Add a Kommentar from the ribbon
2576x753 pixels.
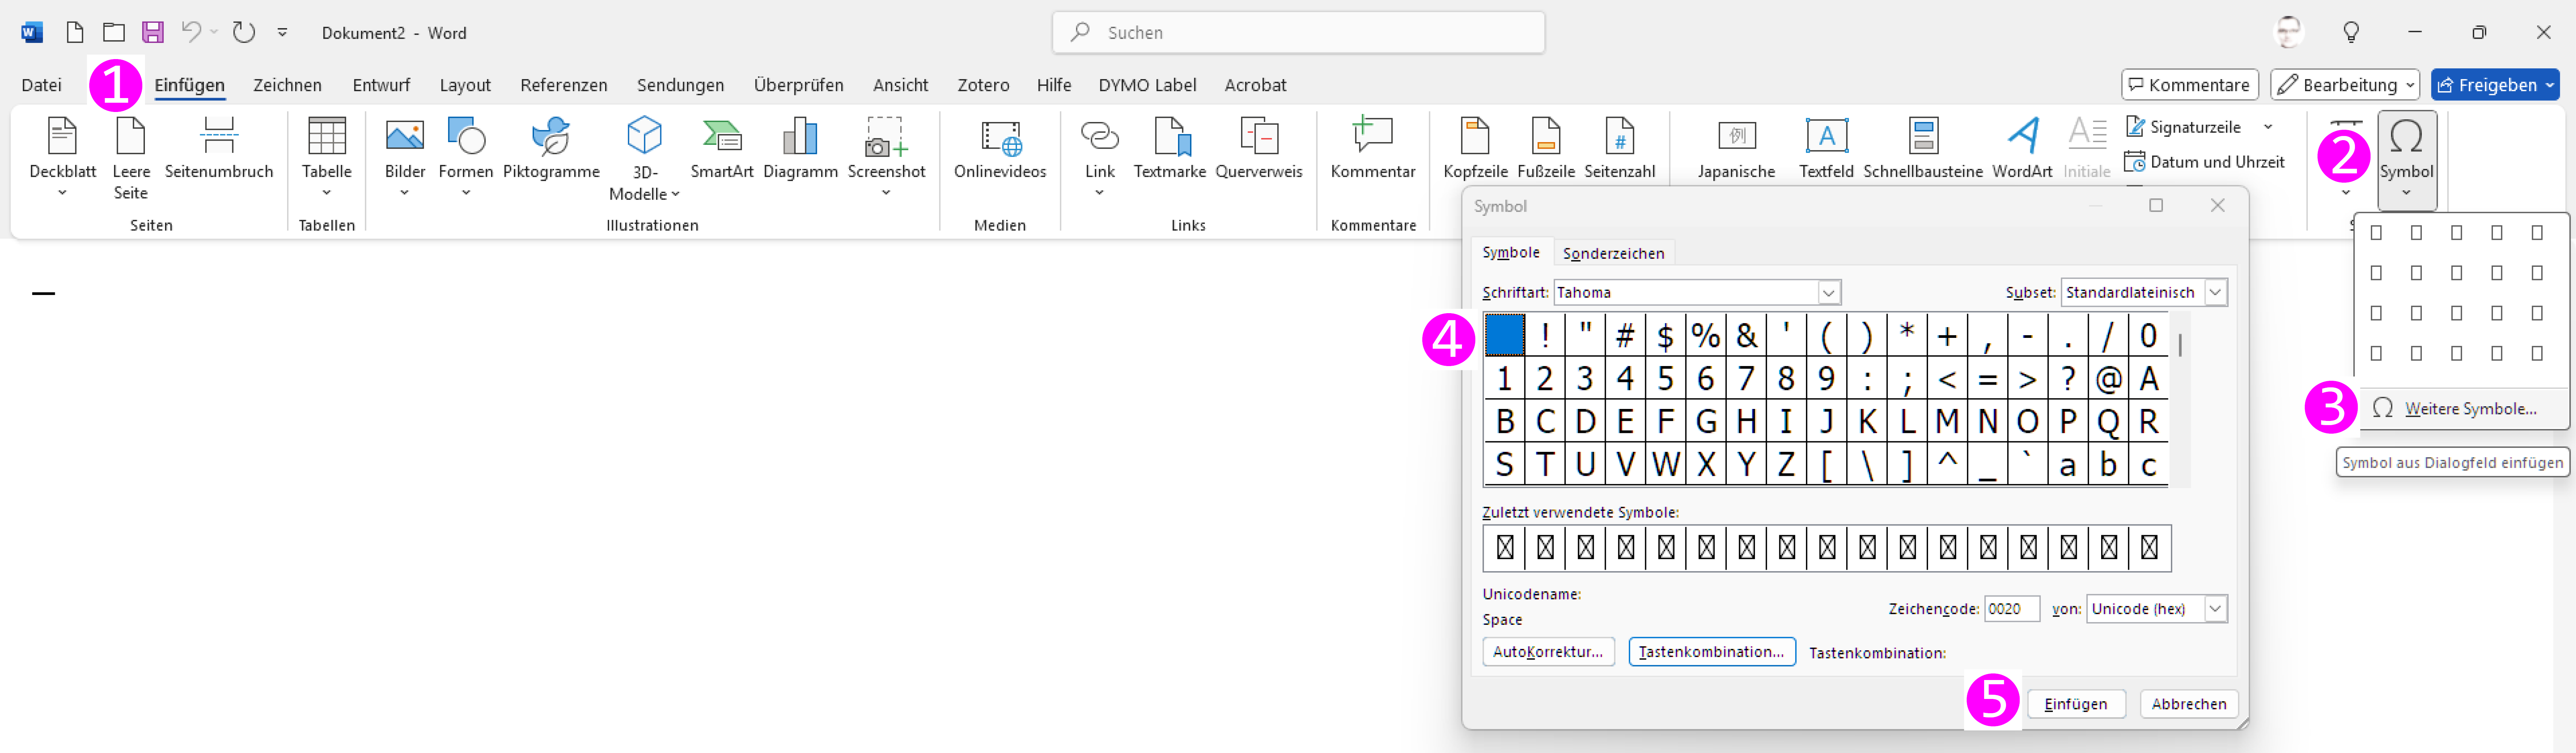pyautogui.click(x=1373, y=148)
